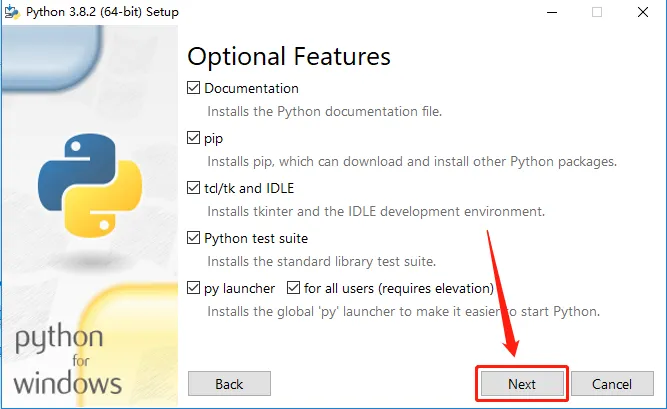667x409 pixels.
Task: Click the greyed-out maximize window button
Action: click(597, 12)
